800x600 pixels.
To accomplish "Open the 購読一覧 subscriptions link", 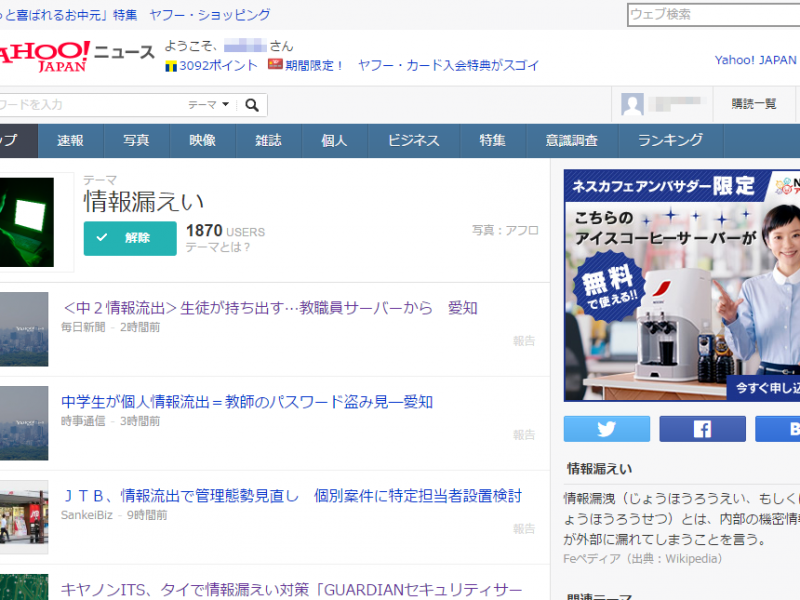I will [754, 104].
